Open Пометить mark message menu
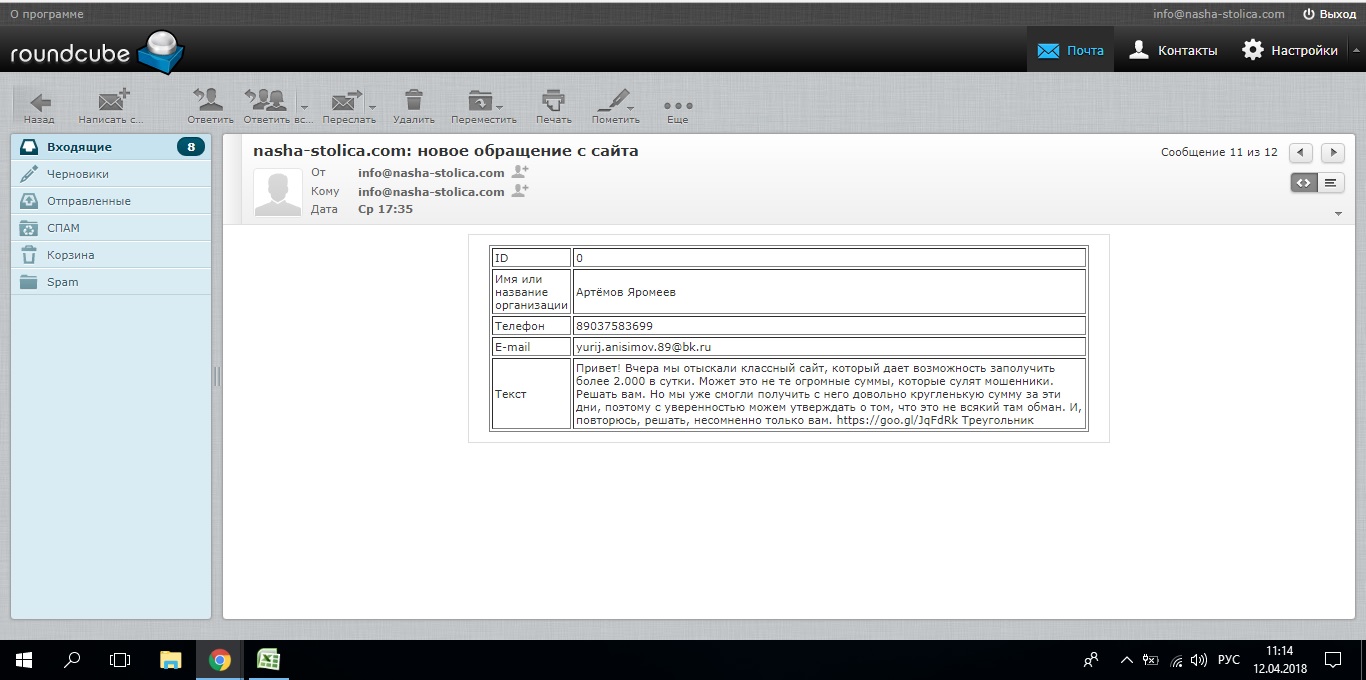Image resolution: width=1366 pixels, height=680 pixels. pos(615,105)
